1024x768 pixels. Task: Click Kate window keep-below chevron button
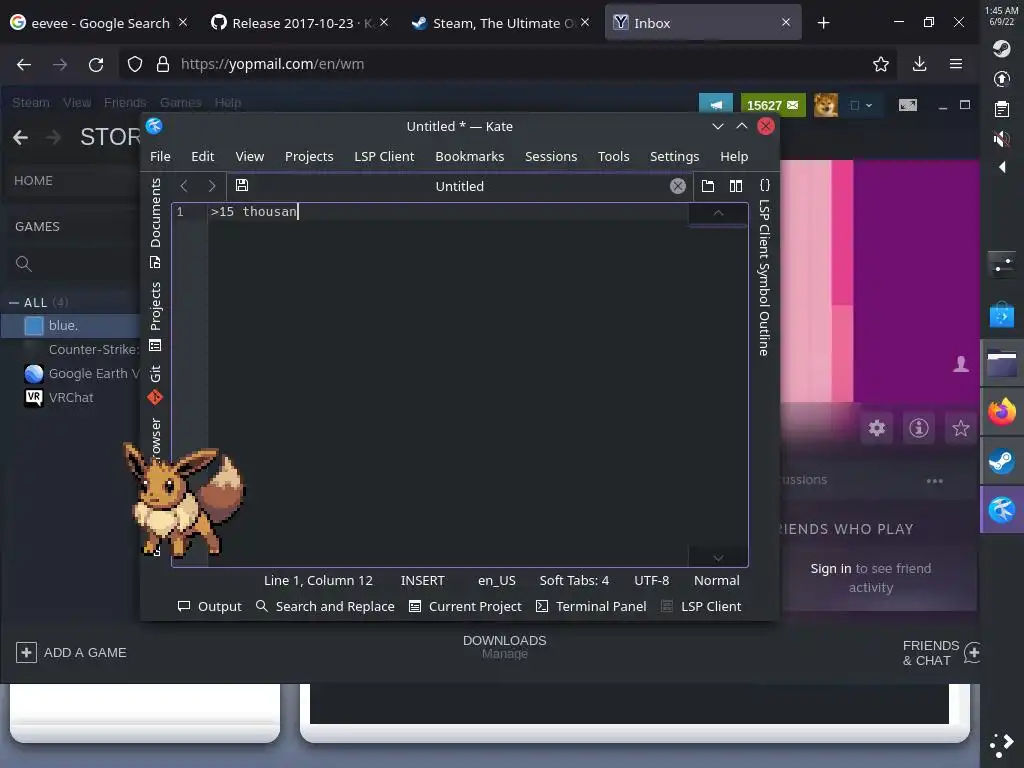[x=718, y=126]
